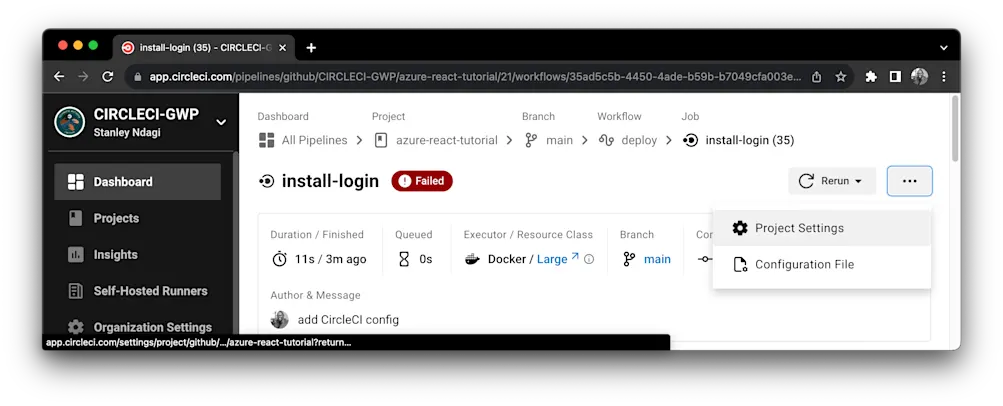
Task: Click the Dashboard grid icon in the sidebar
Action: (75, 182)
